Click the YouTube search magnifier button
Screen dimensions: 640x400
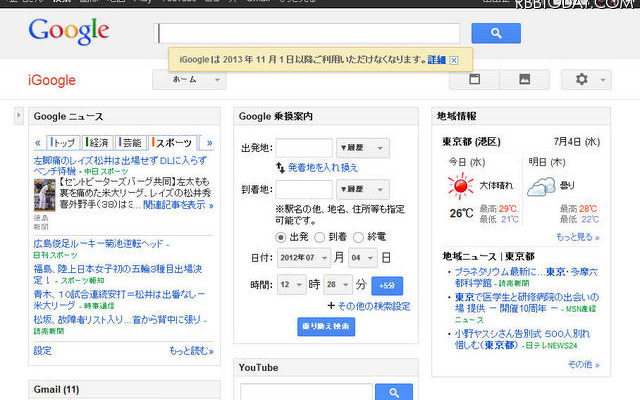coord(394,392)
